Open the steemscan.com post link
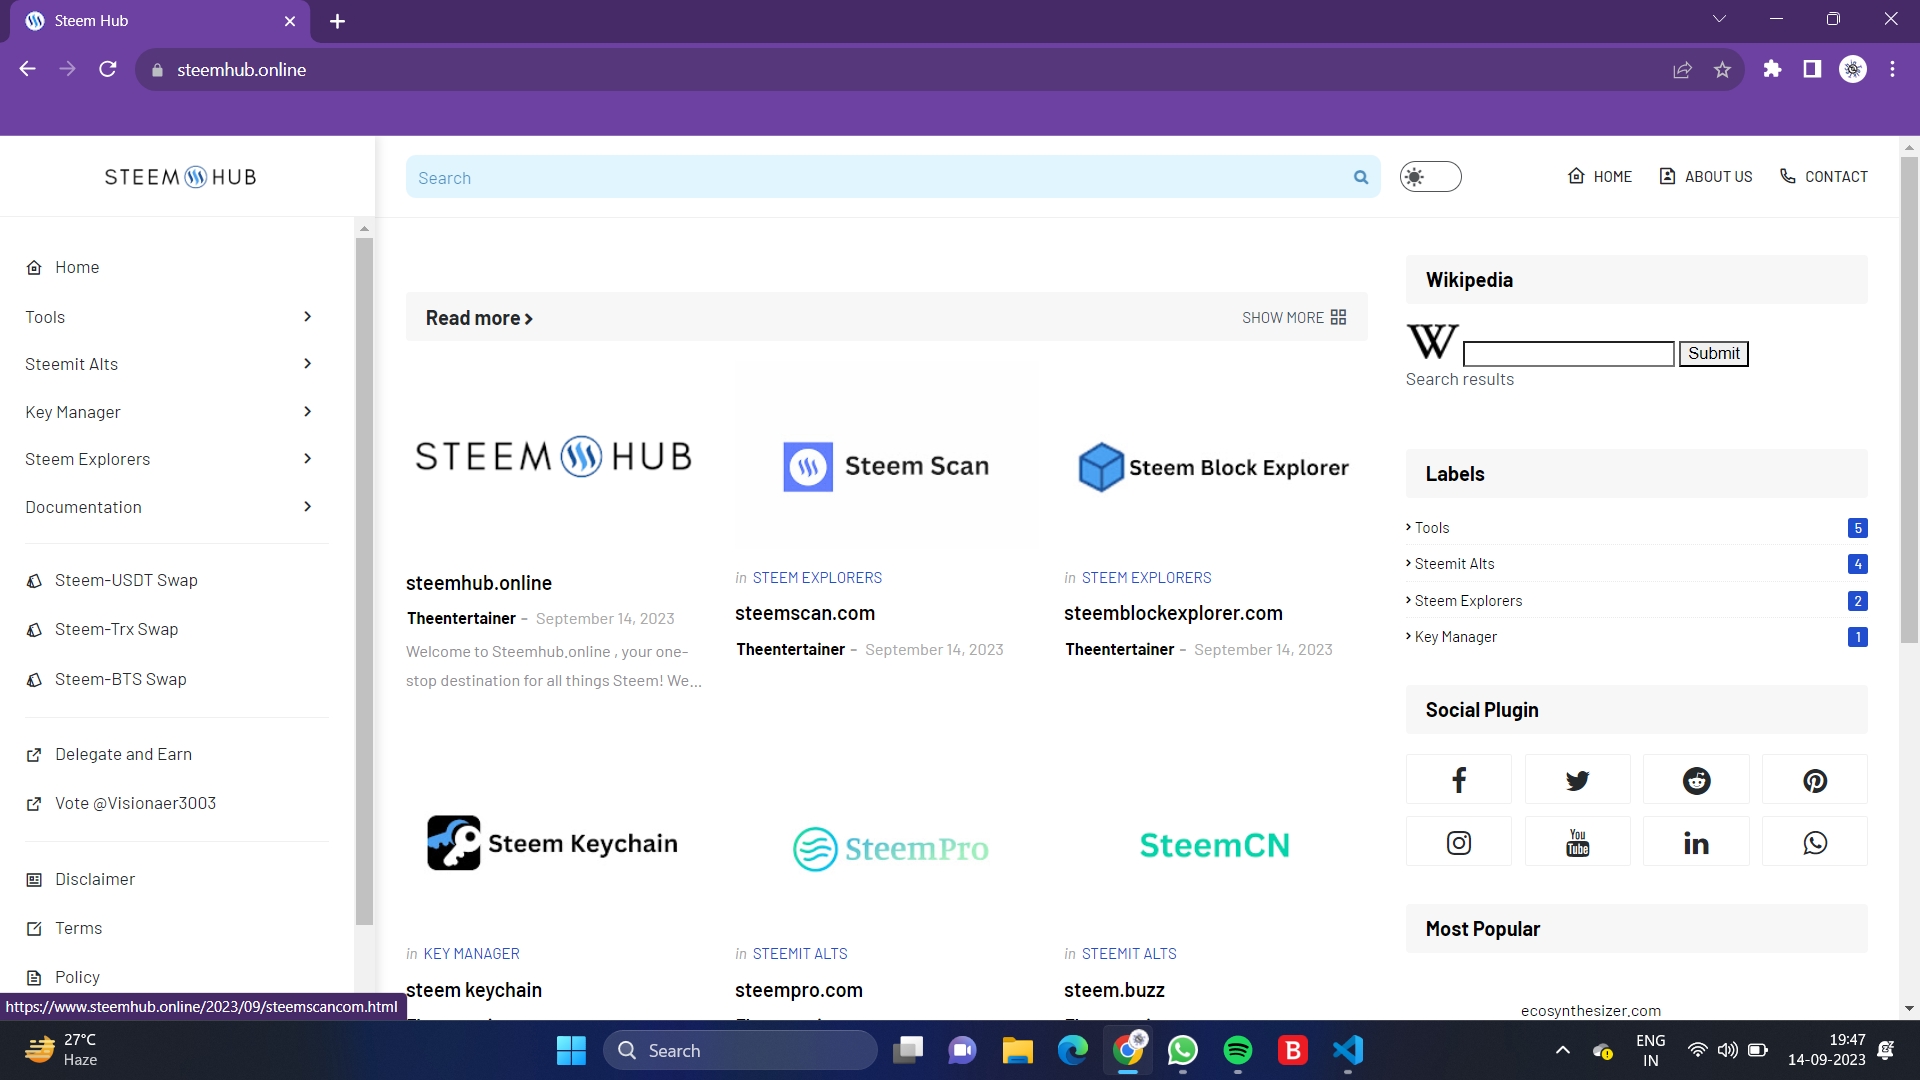The width and height of the screenshot is (1920, 1080). pos(804,613)
